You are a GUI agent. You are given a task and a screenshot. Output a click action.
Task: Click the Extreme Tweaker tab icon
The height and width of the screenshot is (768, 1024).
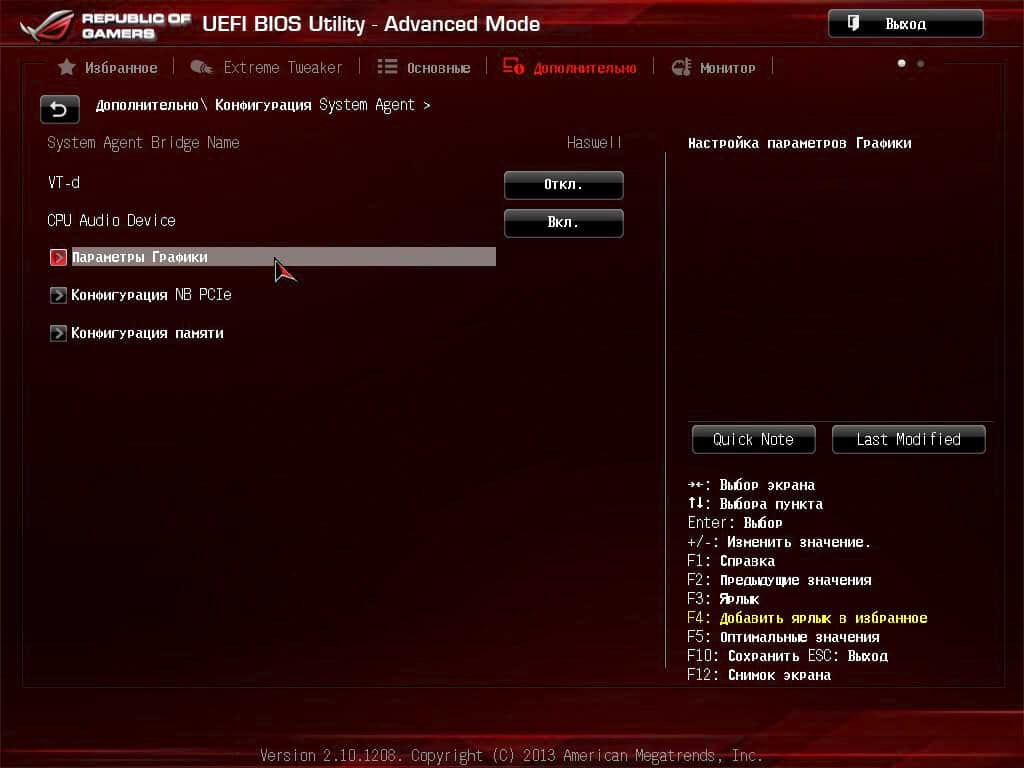coord(201,67)
